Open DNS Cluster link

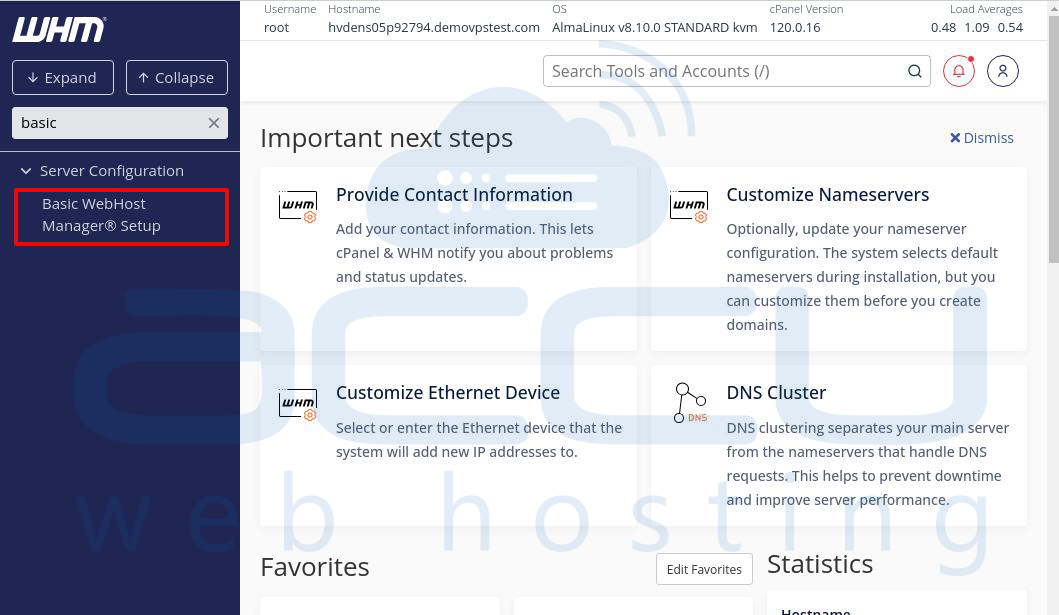(x=776, y=392)
